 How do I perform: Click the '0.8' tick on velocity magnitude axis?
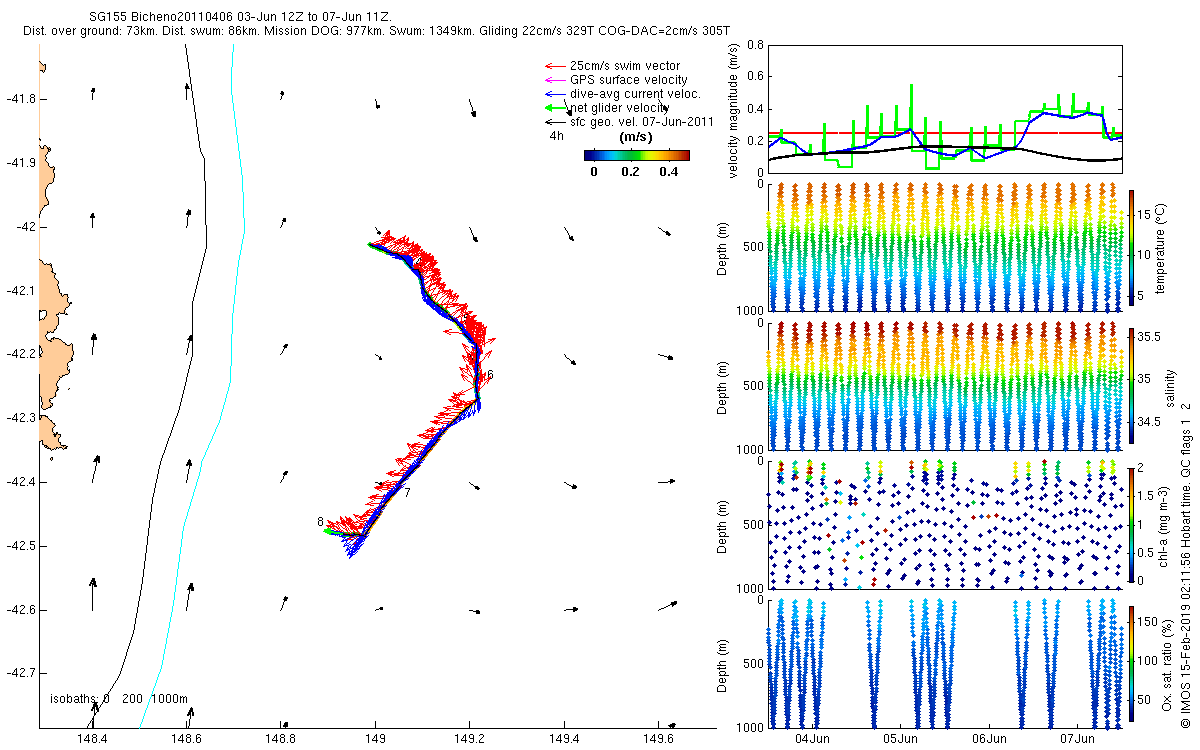[x=753, y=46]
